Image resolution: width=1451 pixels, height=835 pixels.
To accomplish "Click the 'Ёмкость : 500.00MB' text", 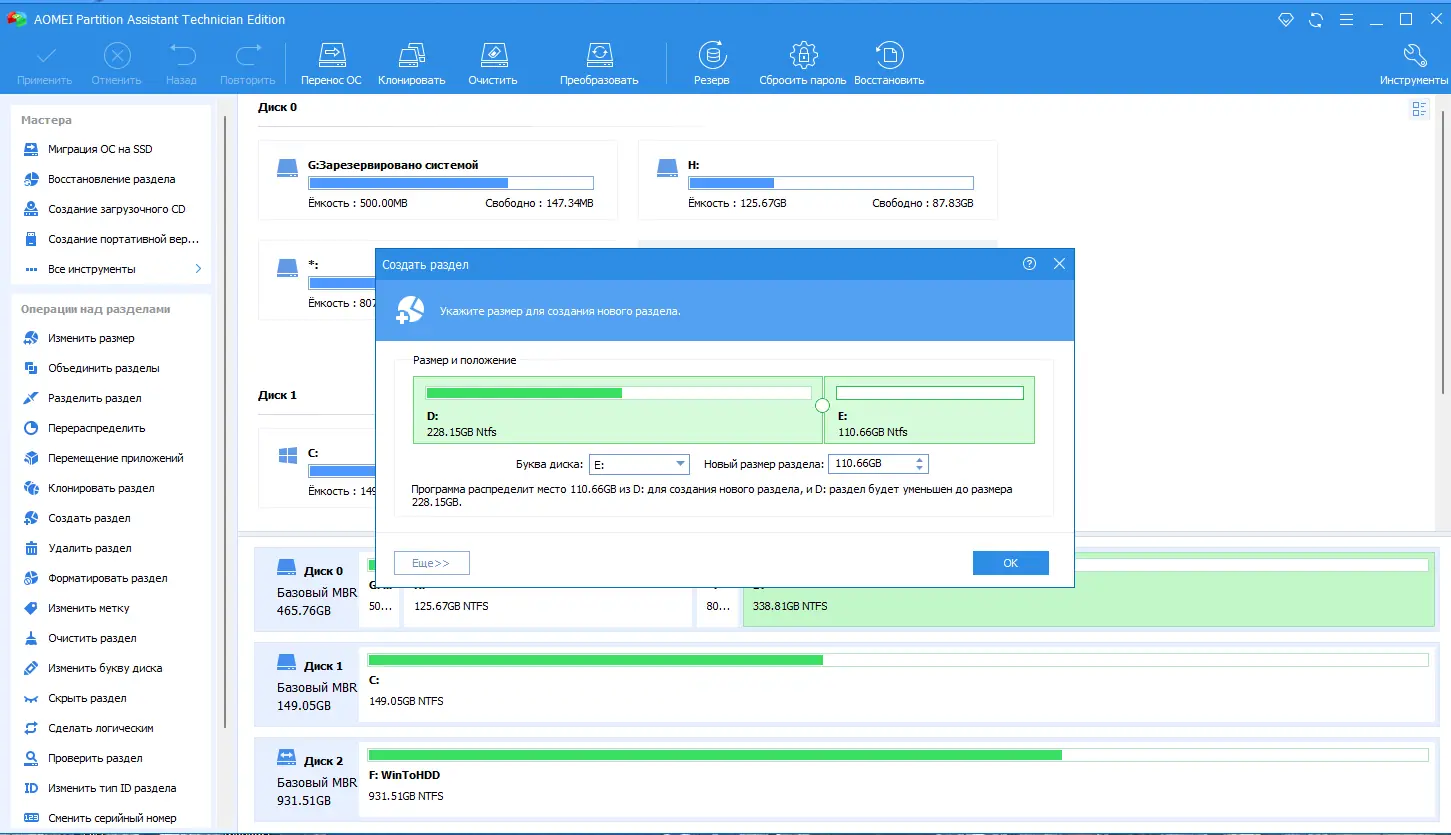I will pos(358,203).
